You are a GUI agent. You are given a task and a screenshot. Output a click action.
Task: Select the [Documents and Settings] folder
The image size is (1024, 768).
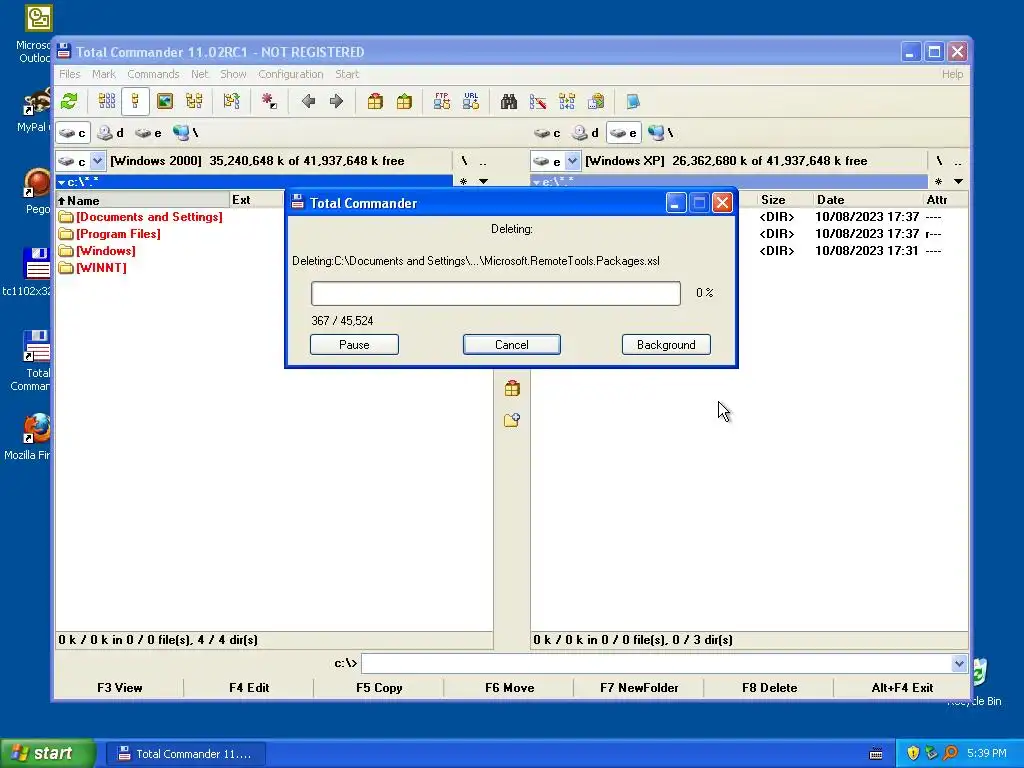(149, 217)
